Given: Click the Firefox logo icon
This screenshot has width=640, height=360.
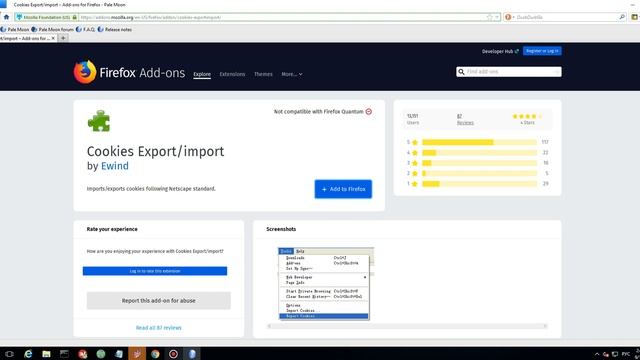Looking at the screenshot, I should (x=85, y=72).
